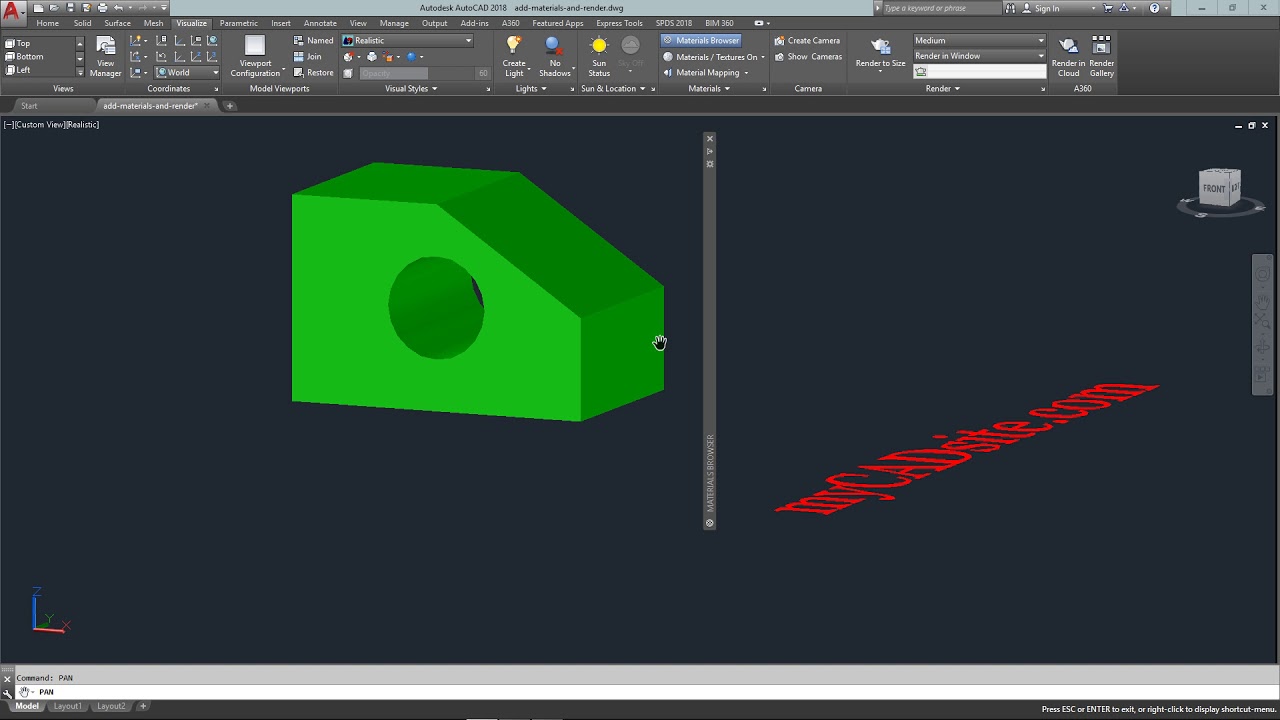Open the Render in Window dropdown
This screenshot has height=720, width=1280.
point(980,56)
